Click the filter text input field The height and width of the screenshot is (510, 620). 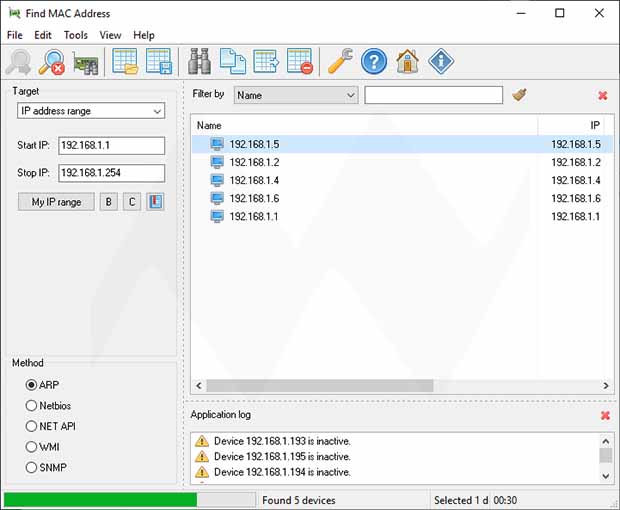point(434,95)
